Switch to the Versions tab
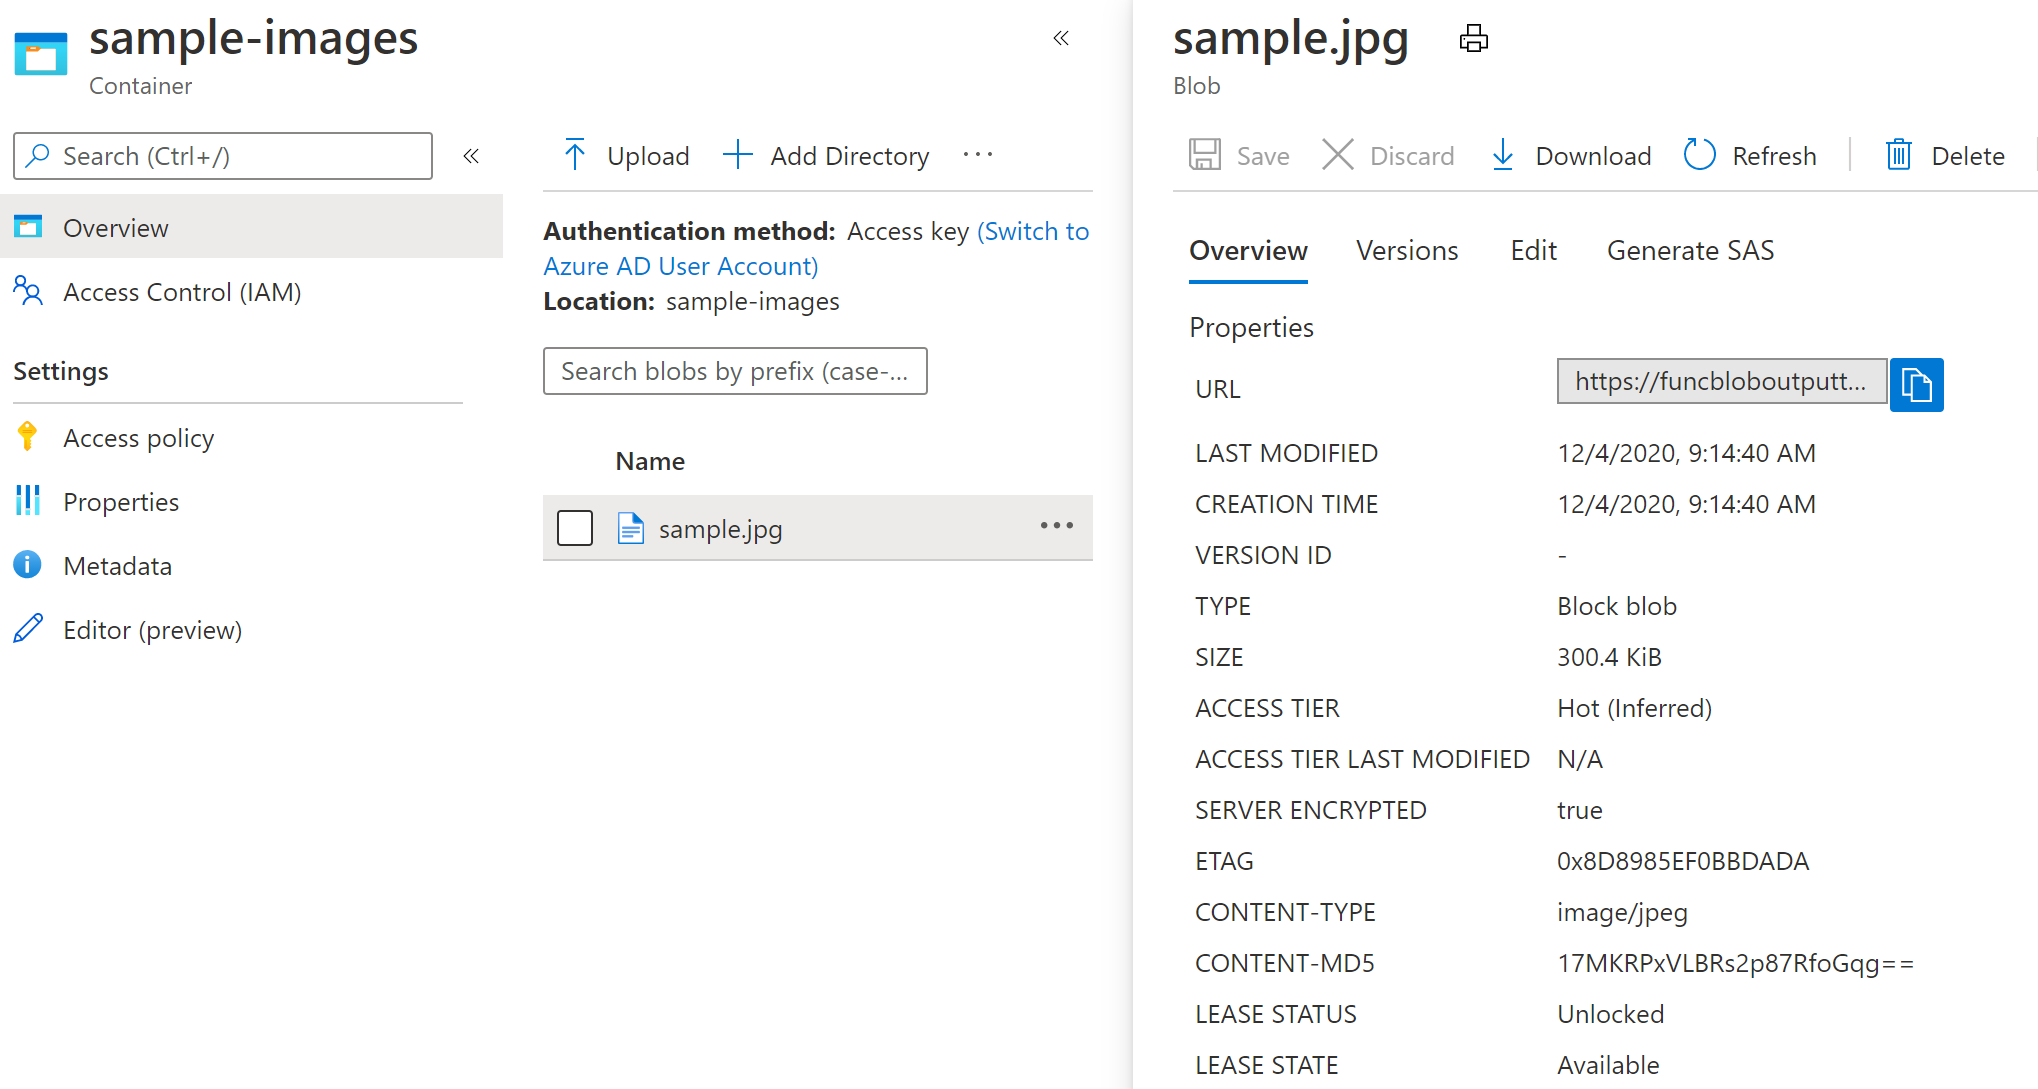The image size is (2038, 1089). tap(1406, 250)
